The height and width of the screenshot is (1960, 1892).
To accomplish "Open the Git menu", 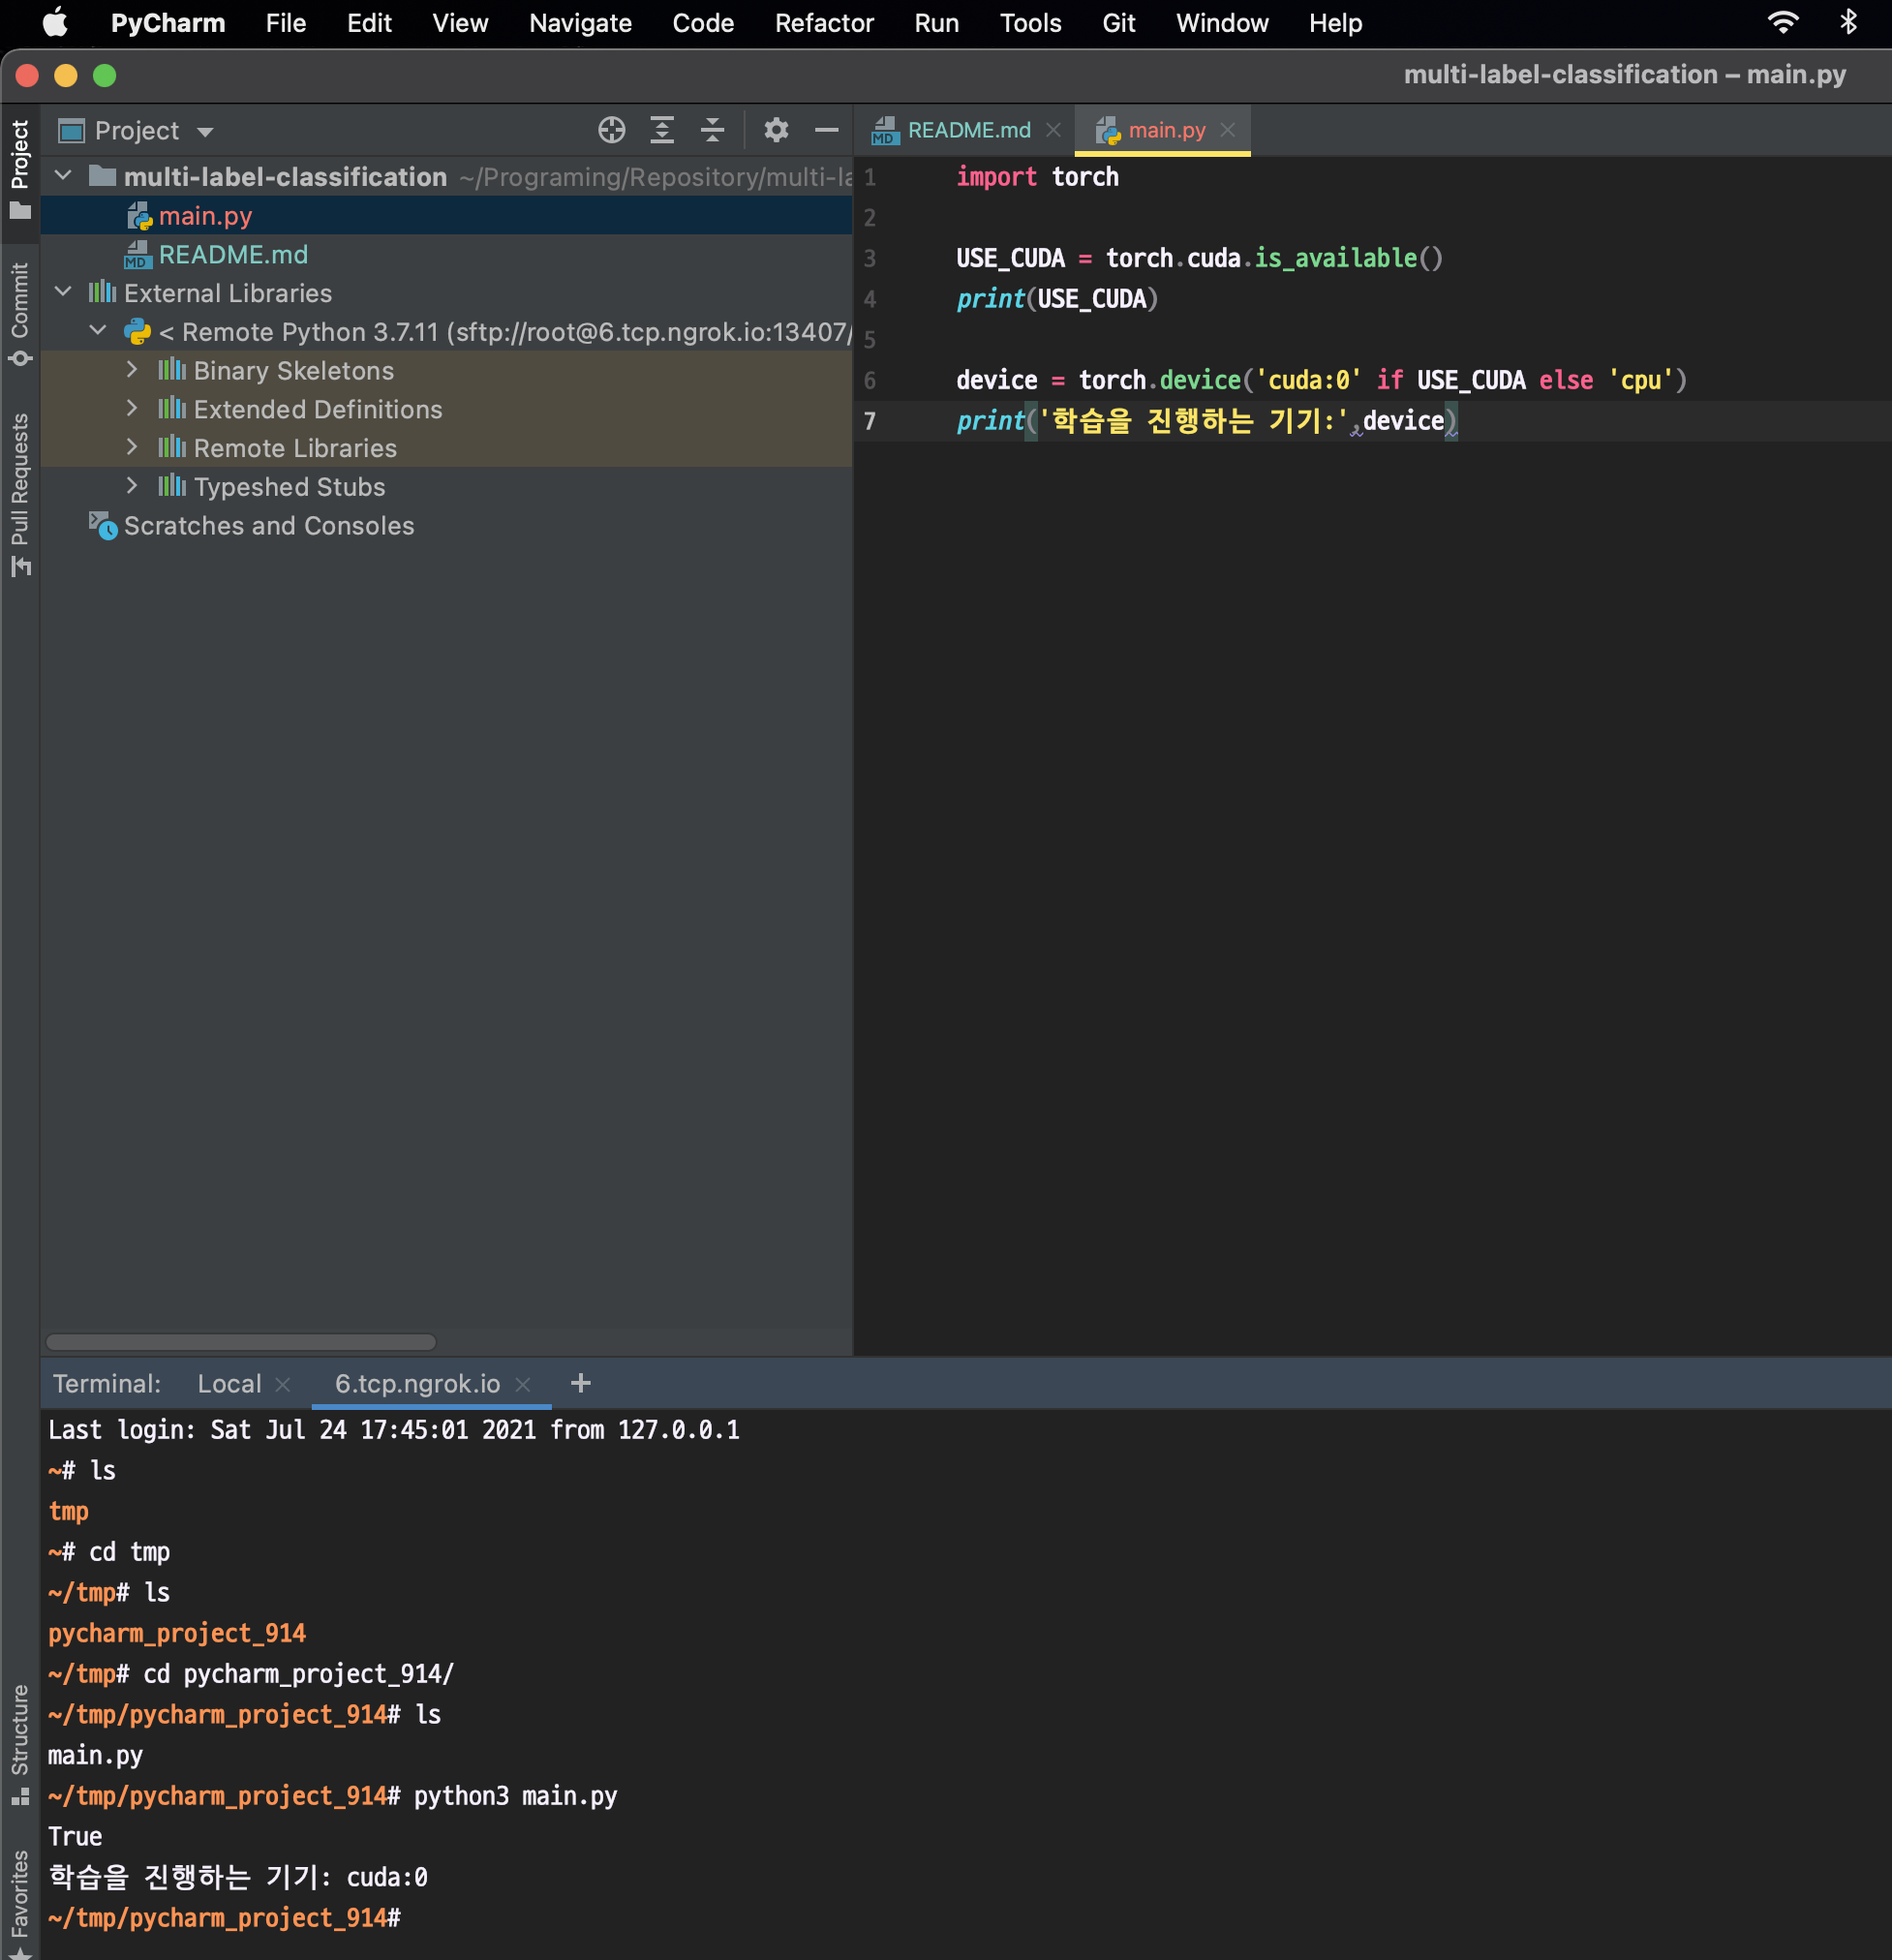I will [x=1118, y=22].
